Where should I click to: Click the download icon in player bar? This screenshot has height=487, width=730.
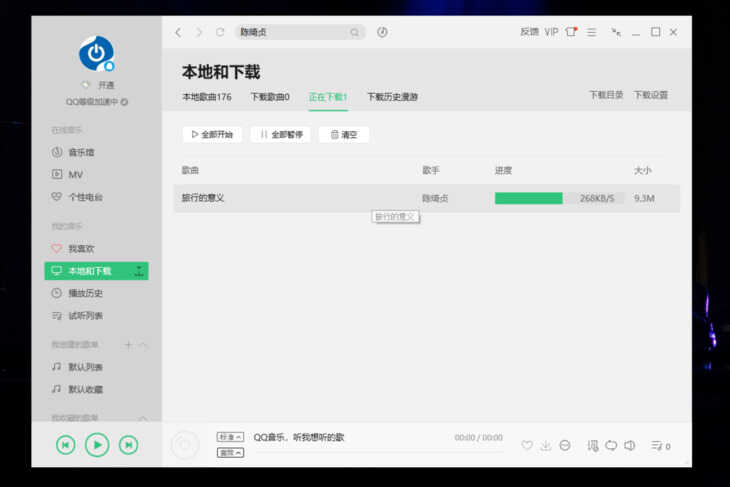pyautogui.click(x=546, y=446)
